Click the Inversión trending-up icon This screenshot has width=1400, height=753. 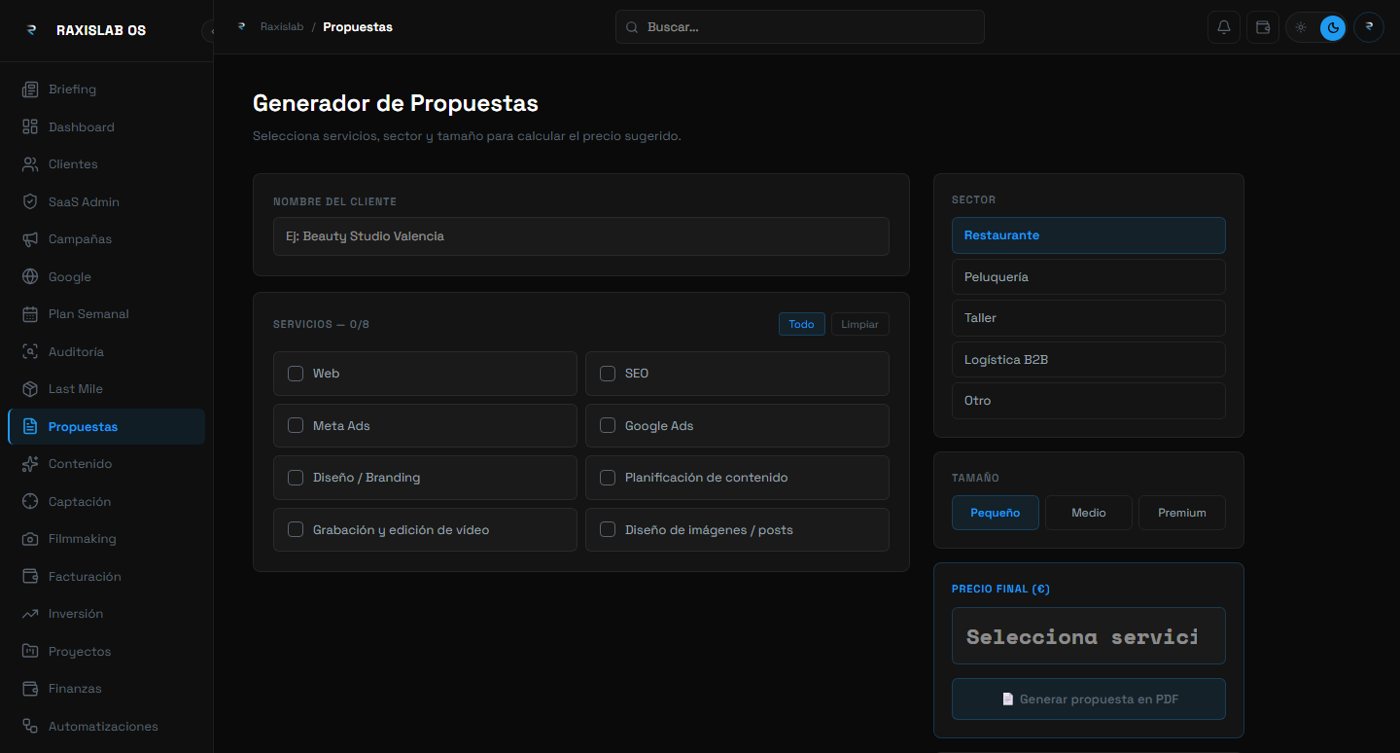pyautogui.click(x=30, y=614)
